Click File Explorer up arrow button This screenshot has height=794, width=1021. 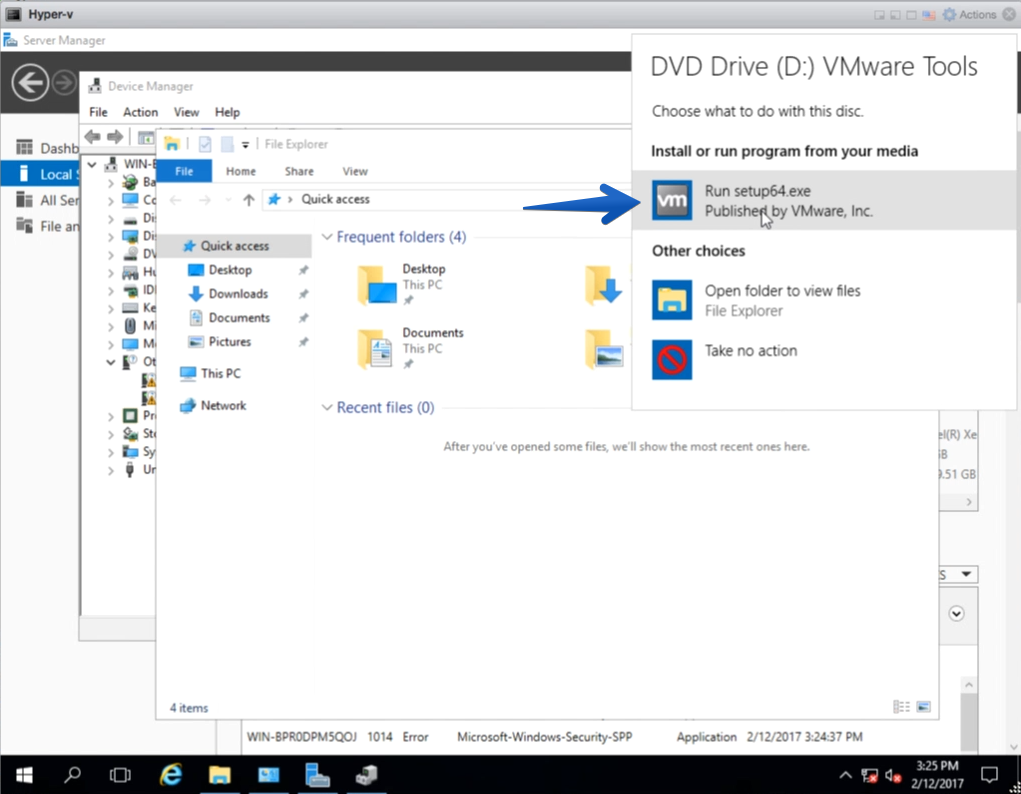coord(248,200)
